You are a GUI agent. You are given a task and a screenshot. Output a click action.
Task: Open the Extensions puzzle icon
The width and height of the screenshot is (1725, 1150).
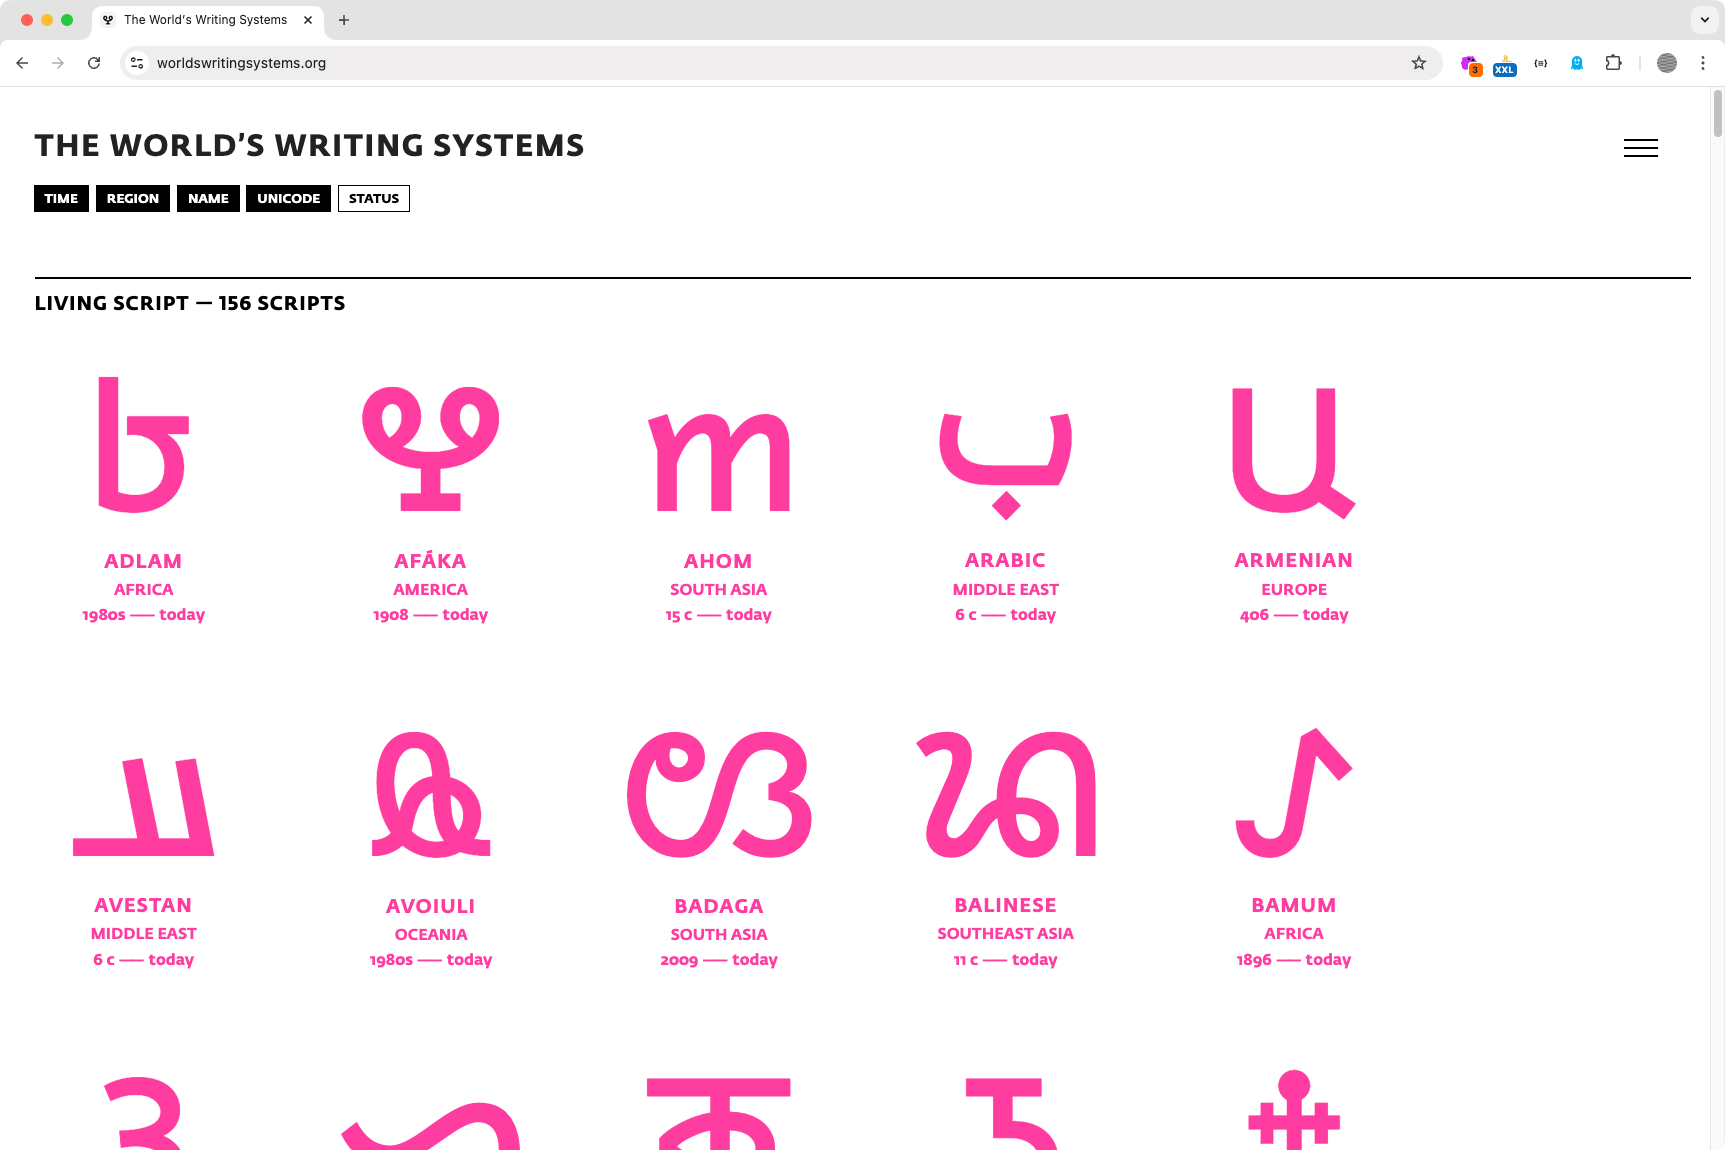click(1613, 63)
